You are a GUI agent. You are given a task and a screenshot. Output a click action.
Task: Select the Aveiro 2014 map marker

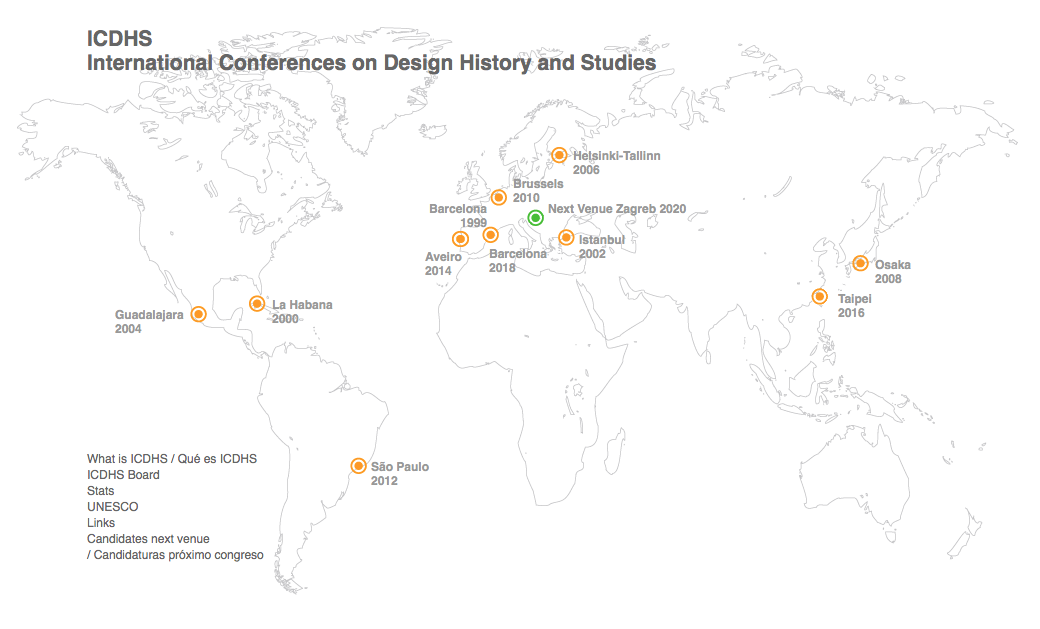coord(460,239)
